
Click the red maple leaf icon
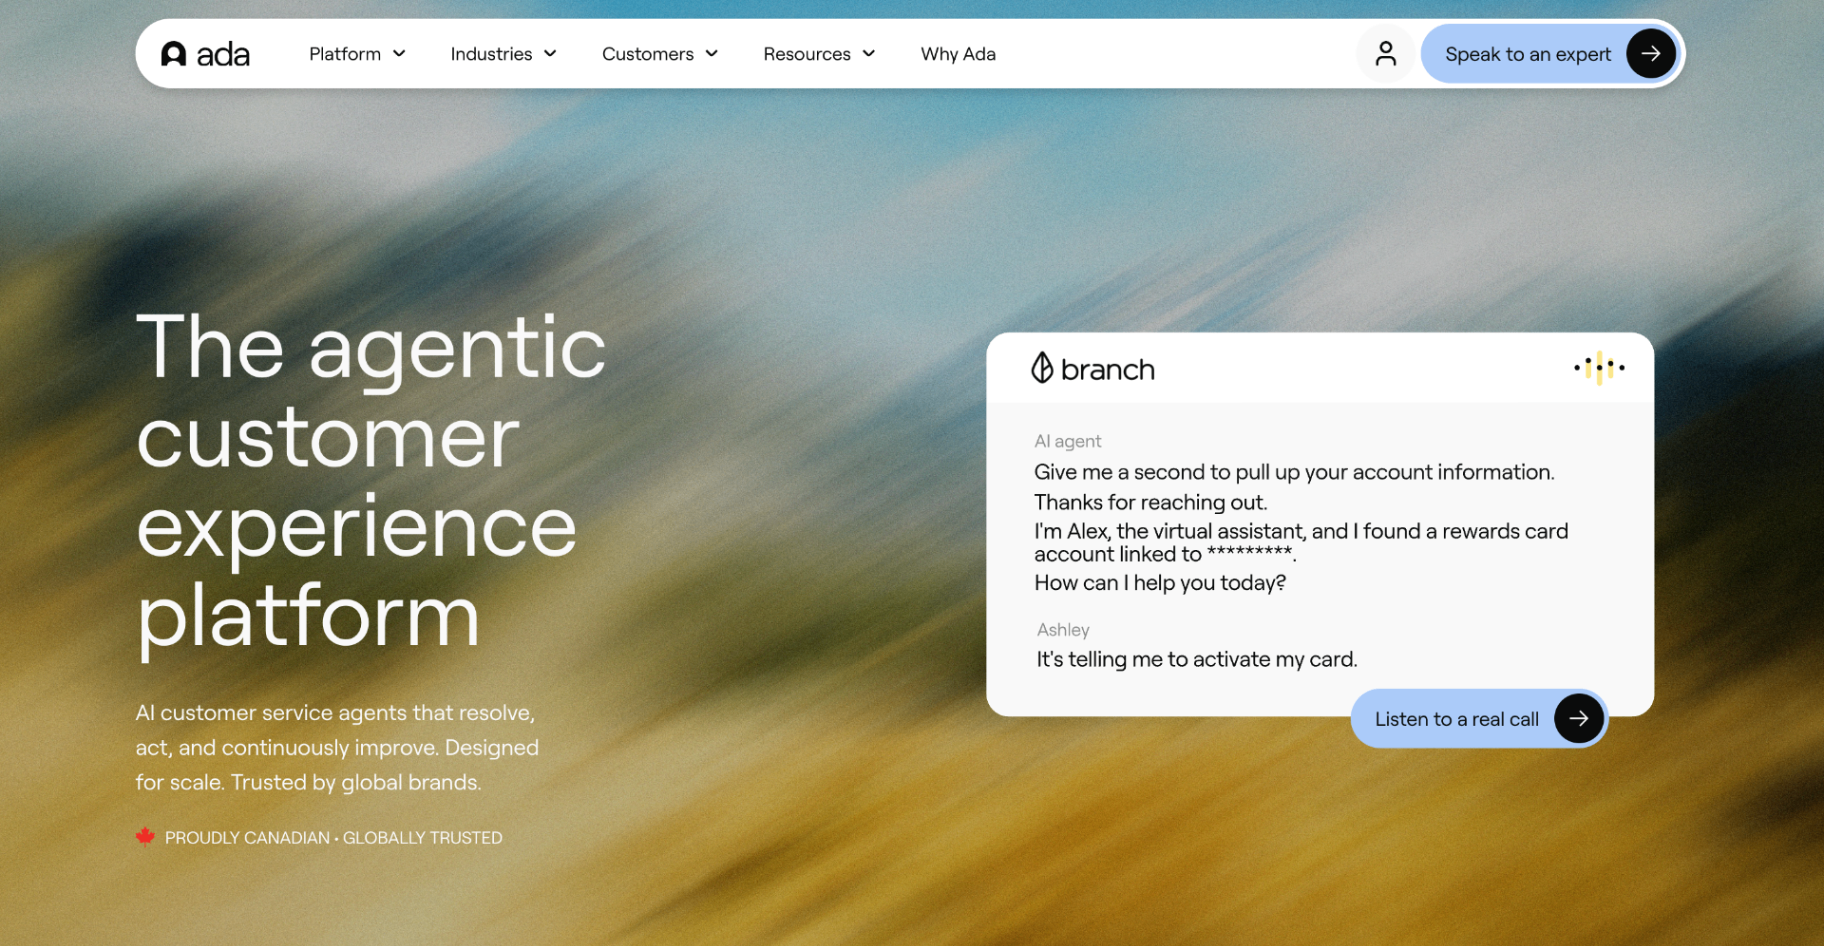coord(145,837)
